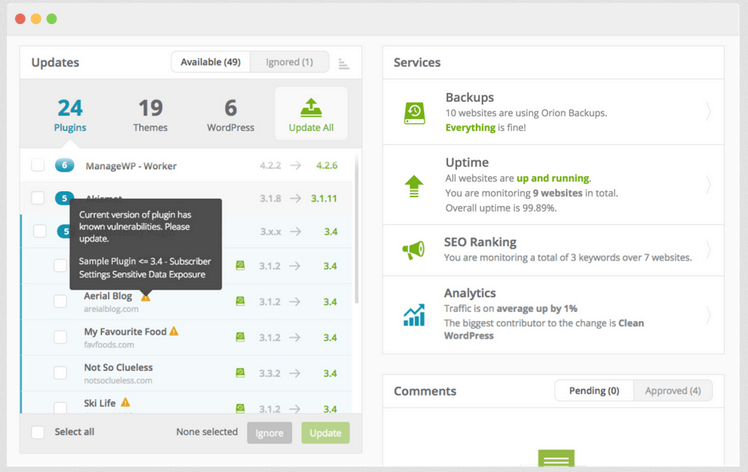Click the Backups drive icon
Screen dimensions: 748x472
point(414,112)
